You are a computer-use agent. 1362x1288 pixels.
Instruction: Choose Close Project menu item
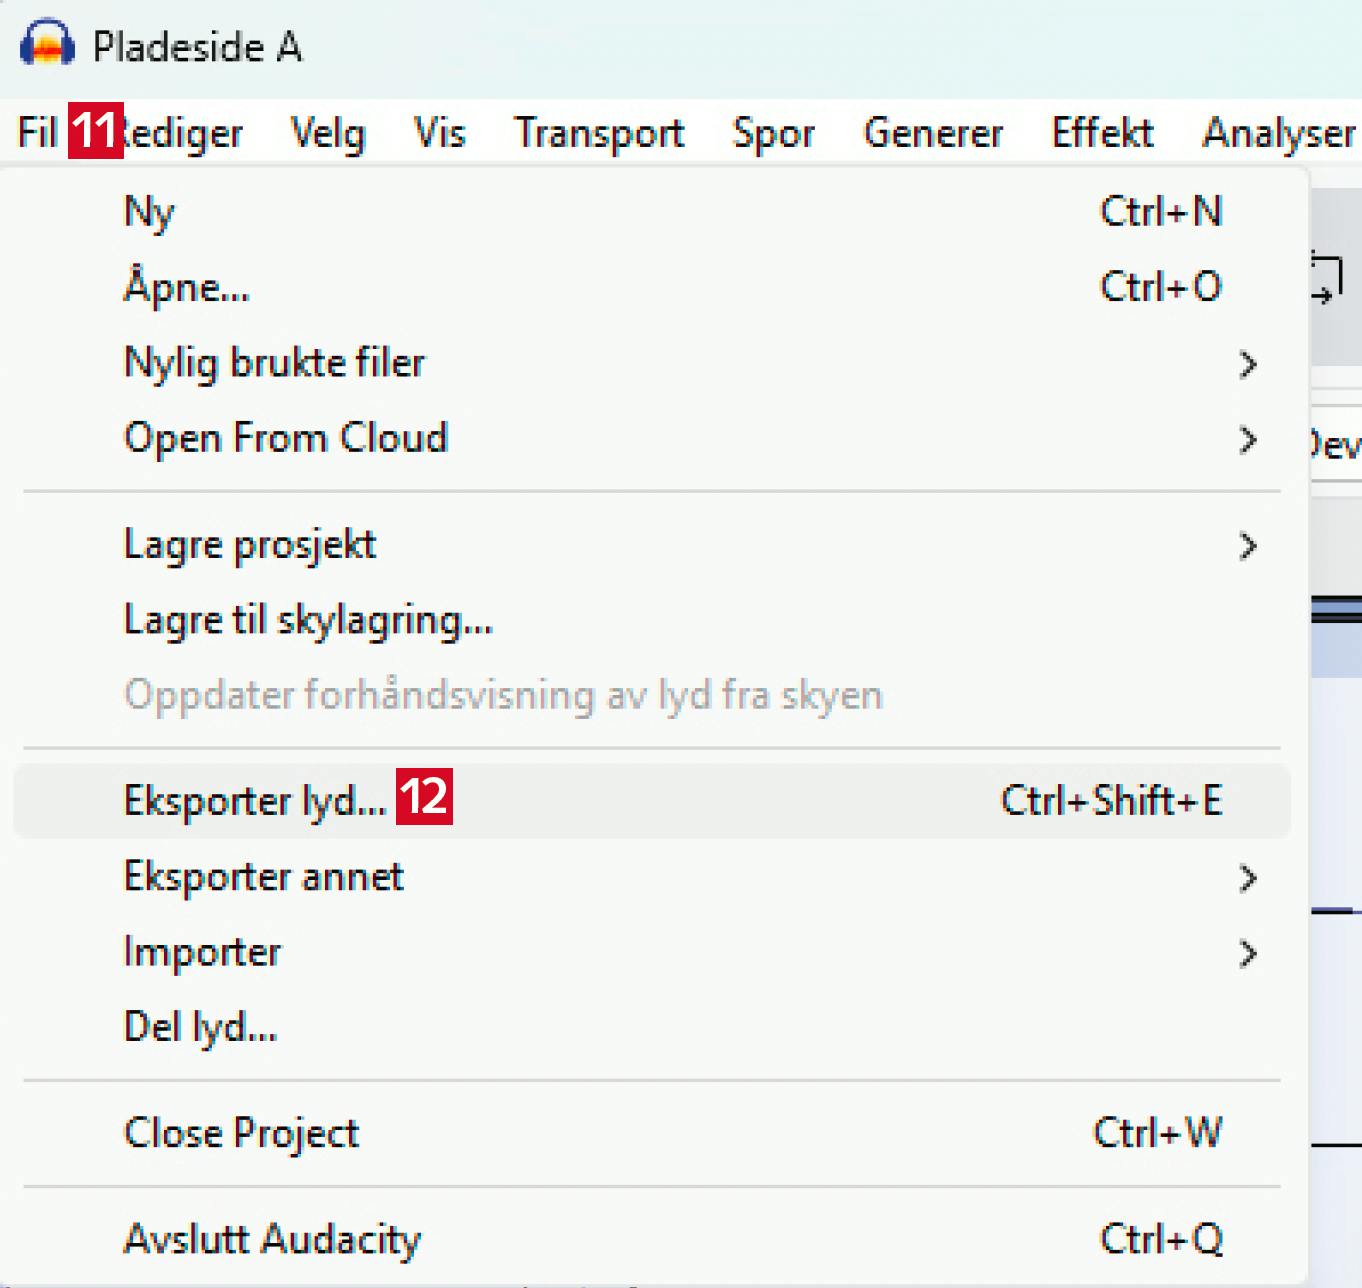(241, 1133)
